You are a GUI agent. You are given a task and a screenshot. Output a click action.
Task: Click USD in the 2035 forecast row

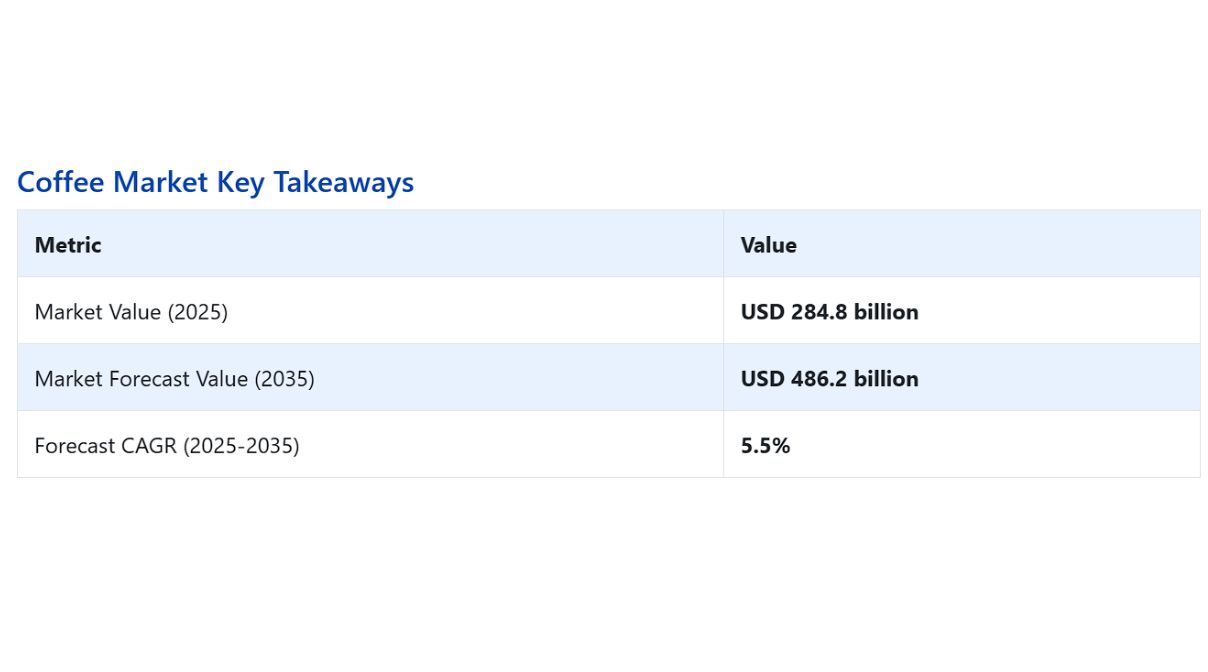pos(762,379)
